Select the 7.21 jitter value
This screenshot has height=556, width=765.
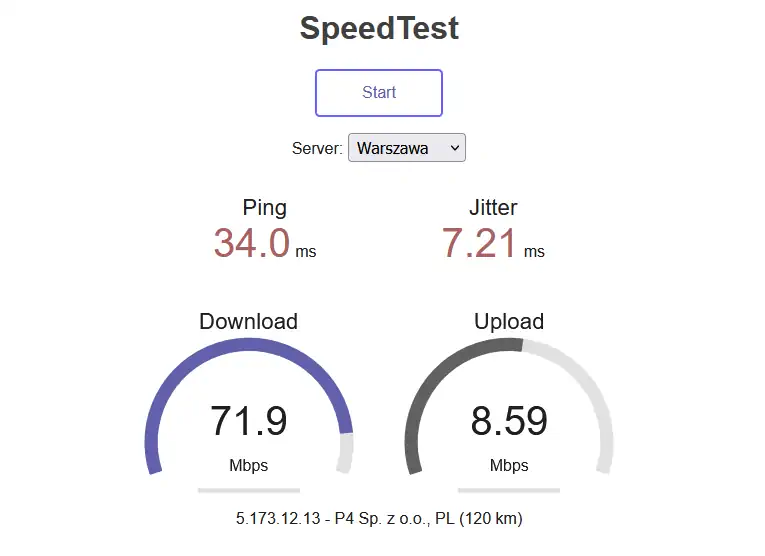480,243
